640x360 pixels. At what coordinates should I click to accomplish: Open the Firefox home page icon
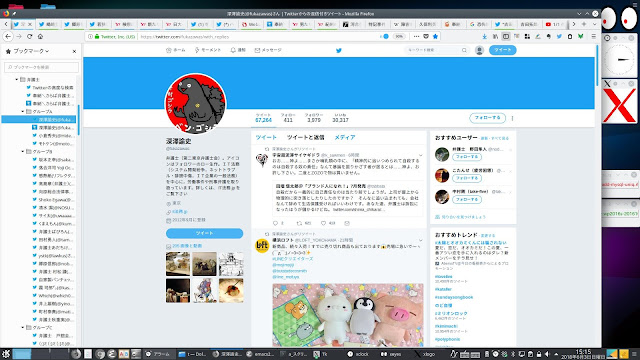pos(40,36)
